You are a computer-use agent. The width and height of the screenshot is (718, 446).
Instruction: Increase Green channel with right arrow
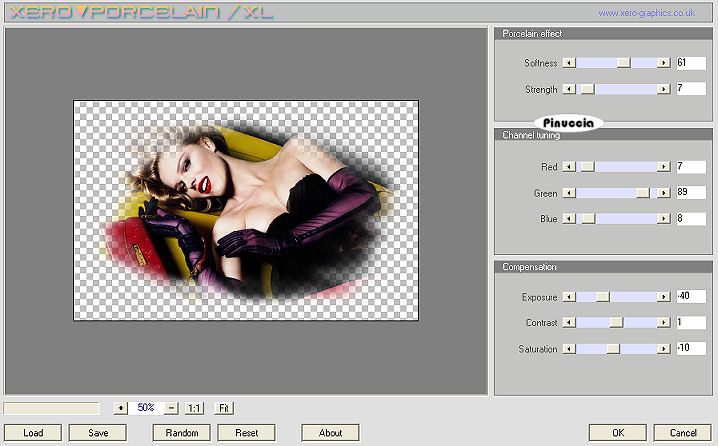[x=664, y=193]
